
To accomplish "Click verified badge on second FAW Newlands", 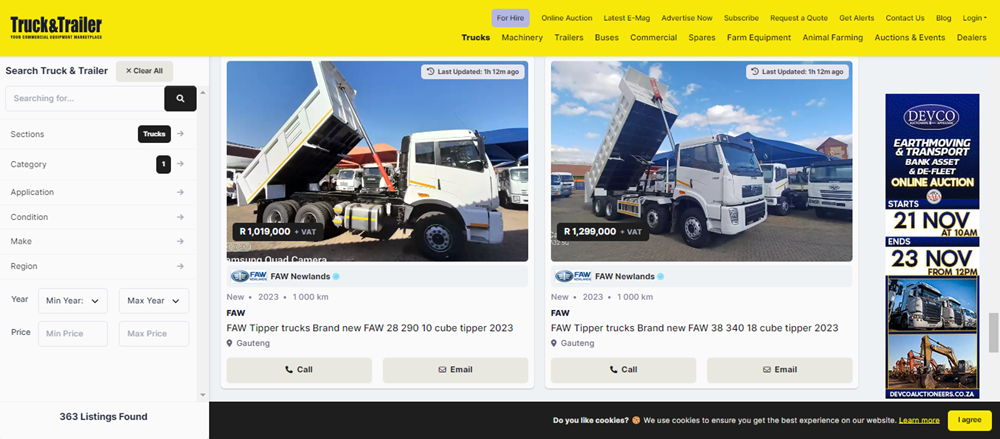I will (661, 276).
